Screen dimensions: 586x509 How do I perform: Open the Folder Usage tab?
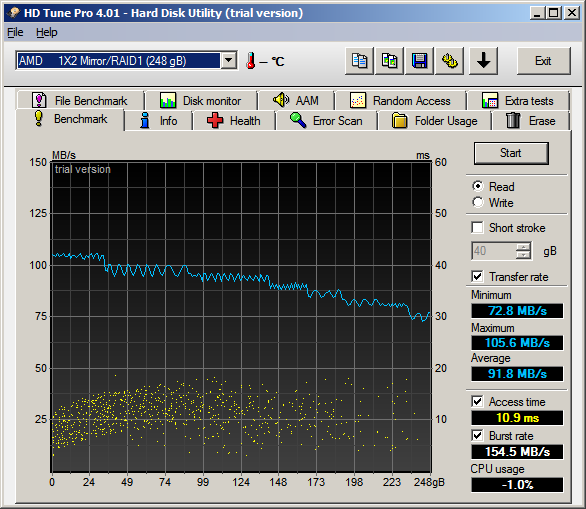435,121
